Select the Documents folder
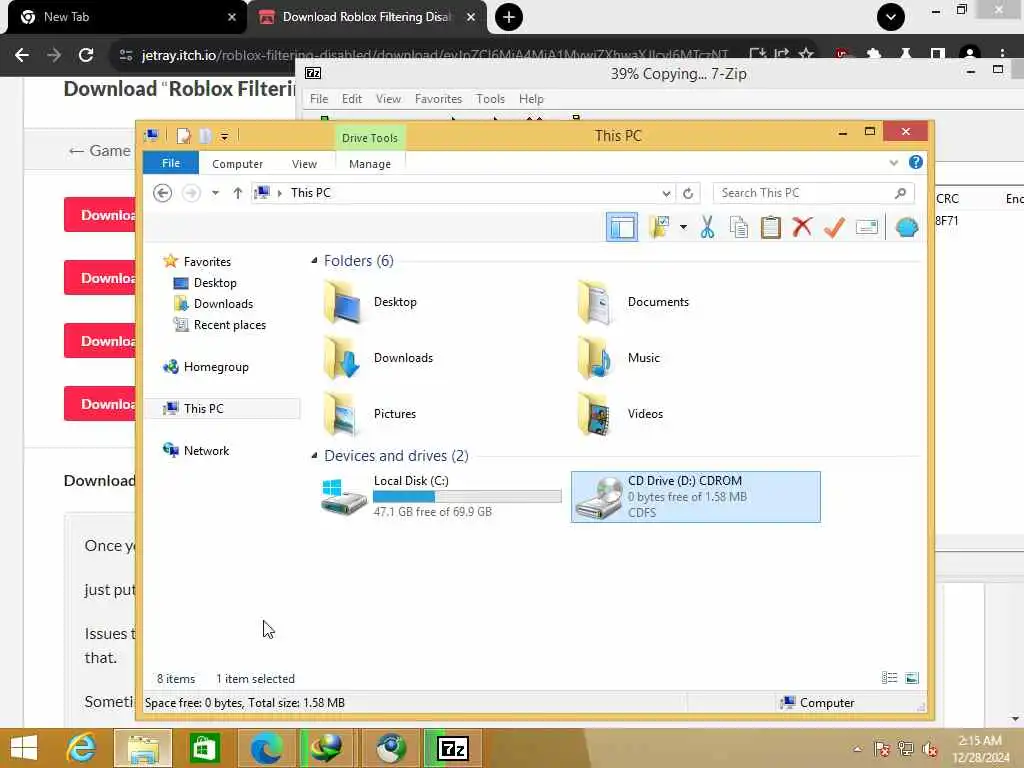This screenshot has height=768, width=1024. (633, 302)
